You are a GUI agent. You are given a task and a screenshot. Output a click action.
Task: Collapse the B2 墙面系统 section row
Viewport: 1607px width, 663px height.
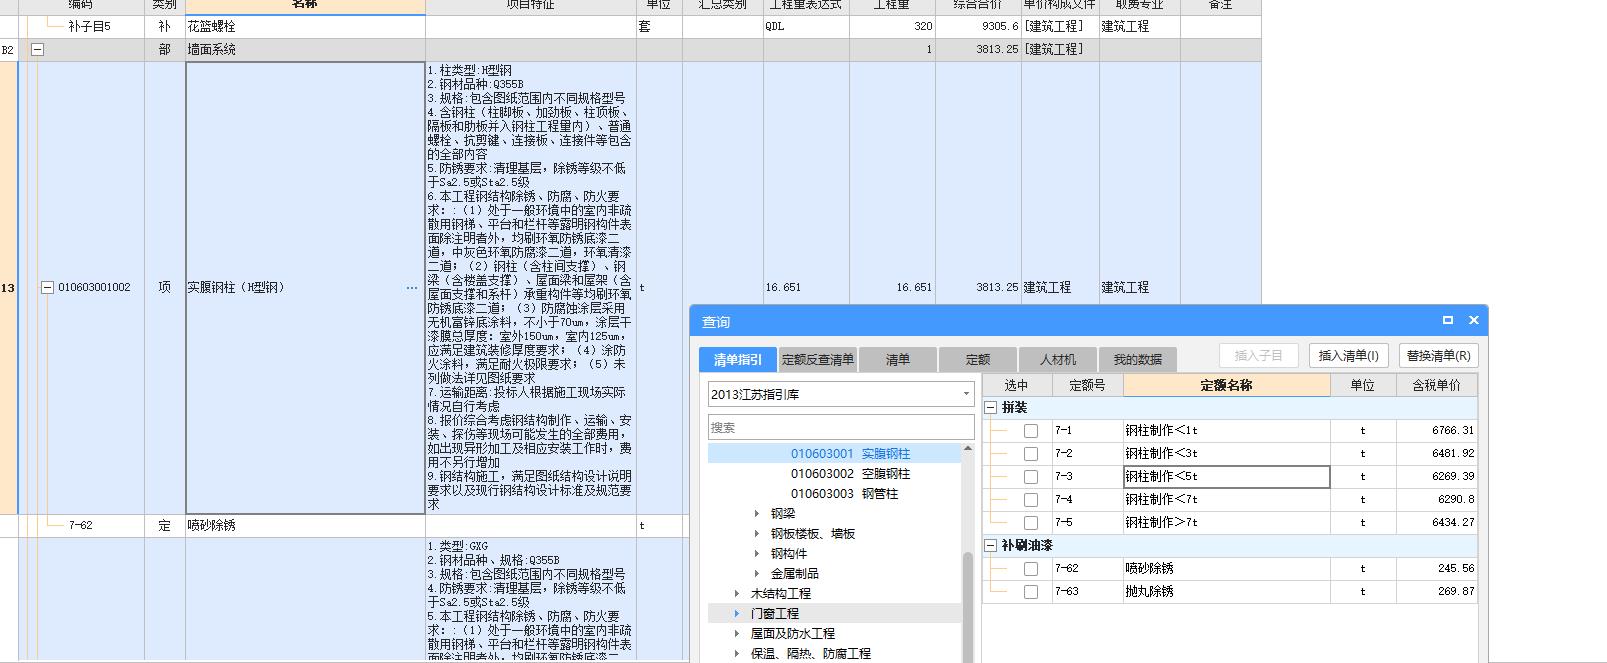point(37,49)
